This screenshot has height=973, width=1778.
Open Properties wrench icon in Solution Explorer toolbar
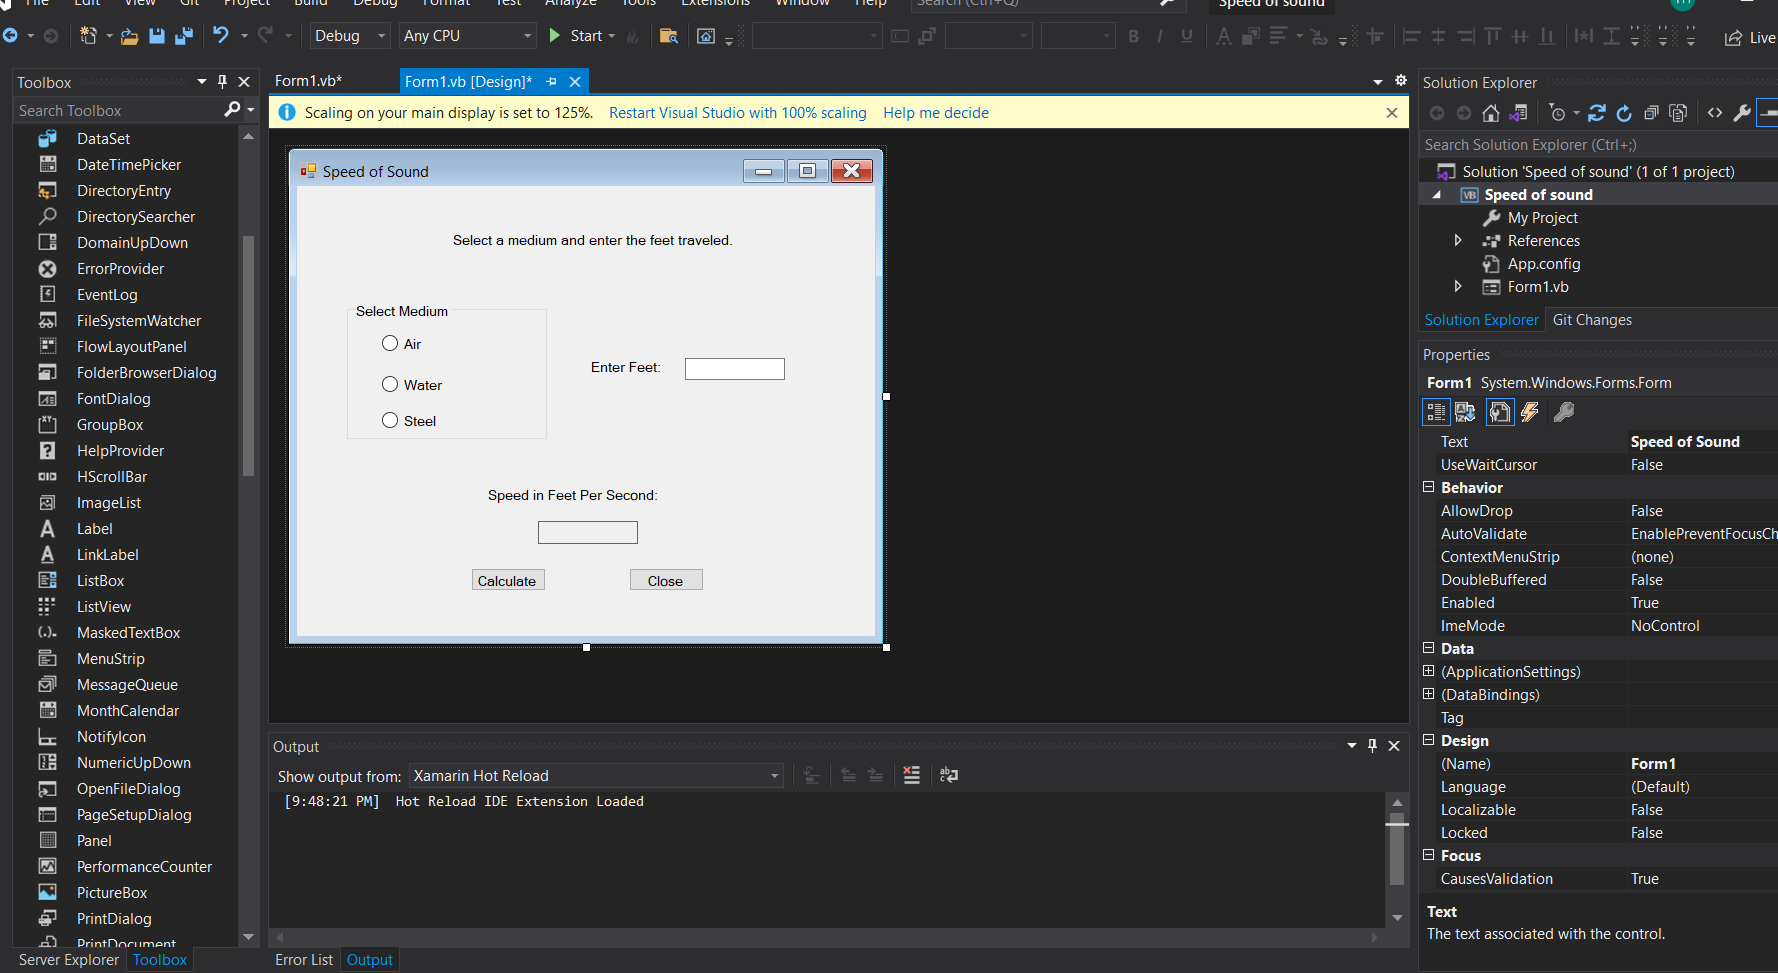[x=1742, y=113]
